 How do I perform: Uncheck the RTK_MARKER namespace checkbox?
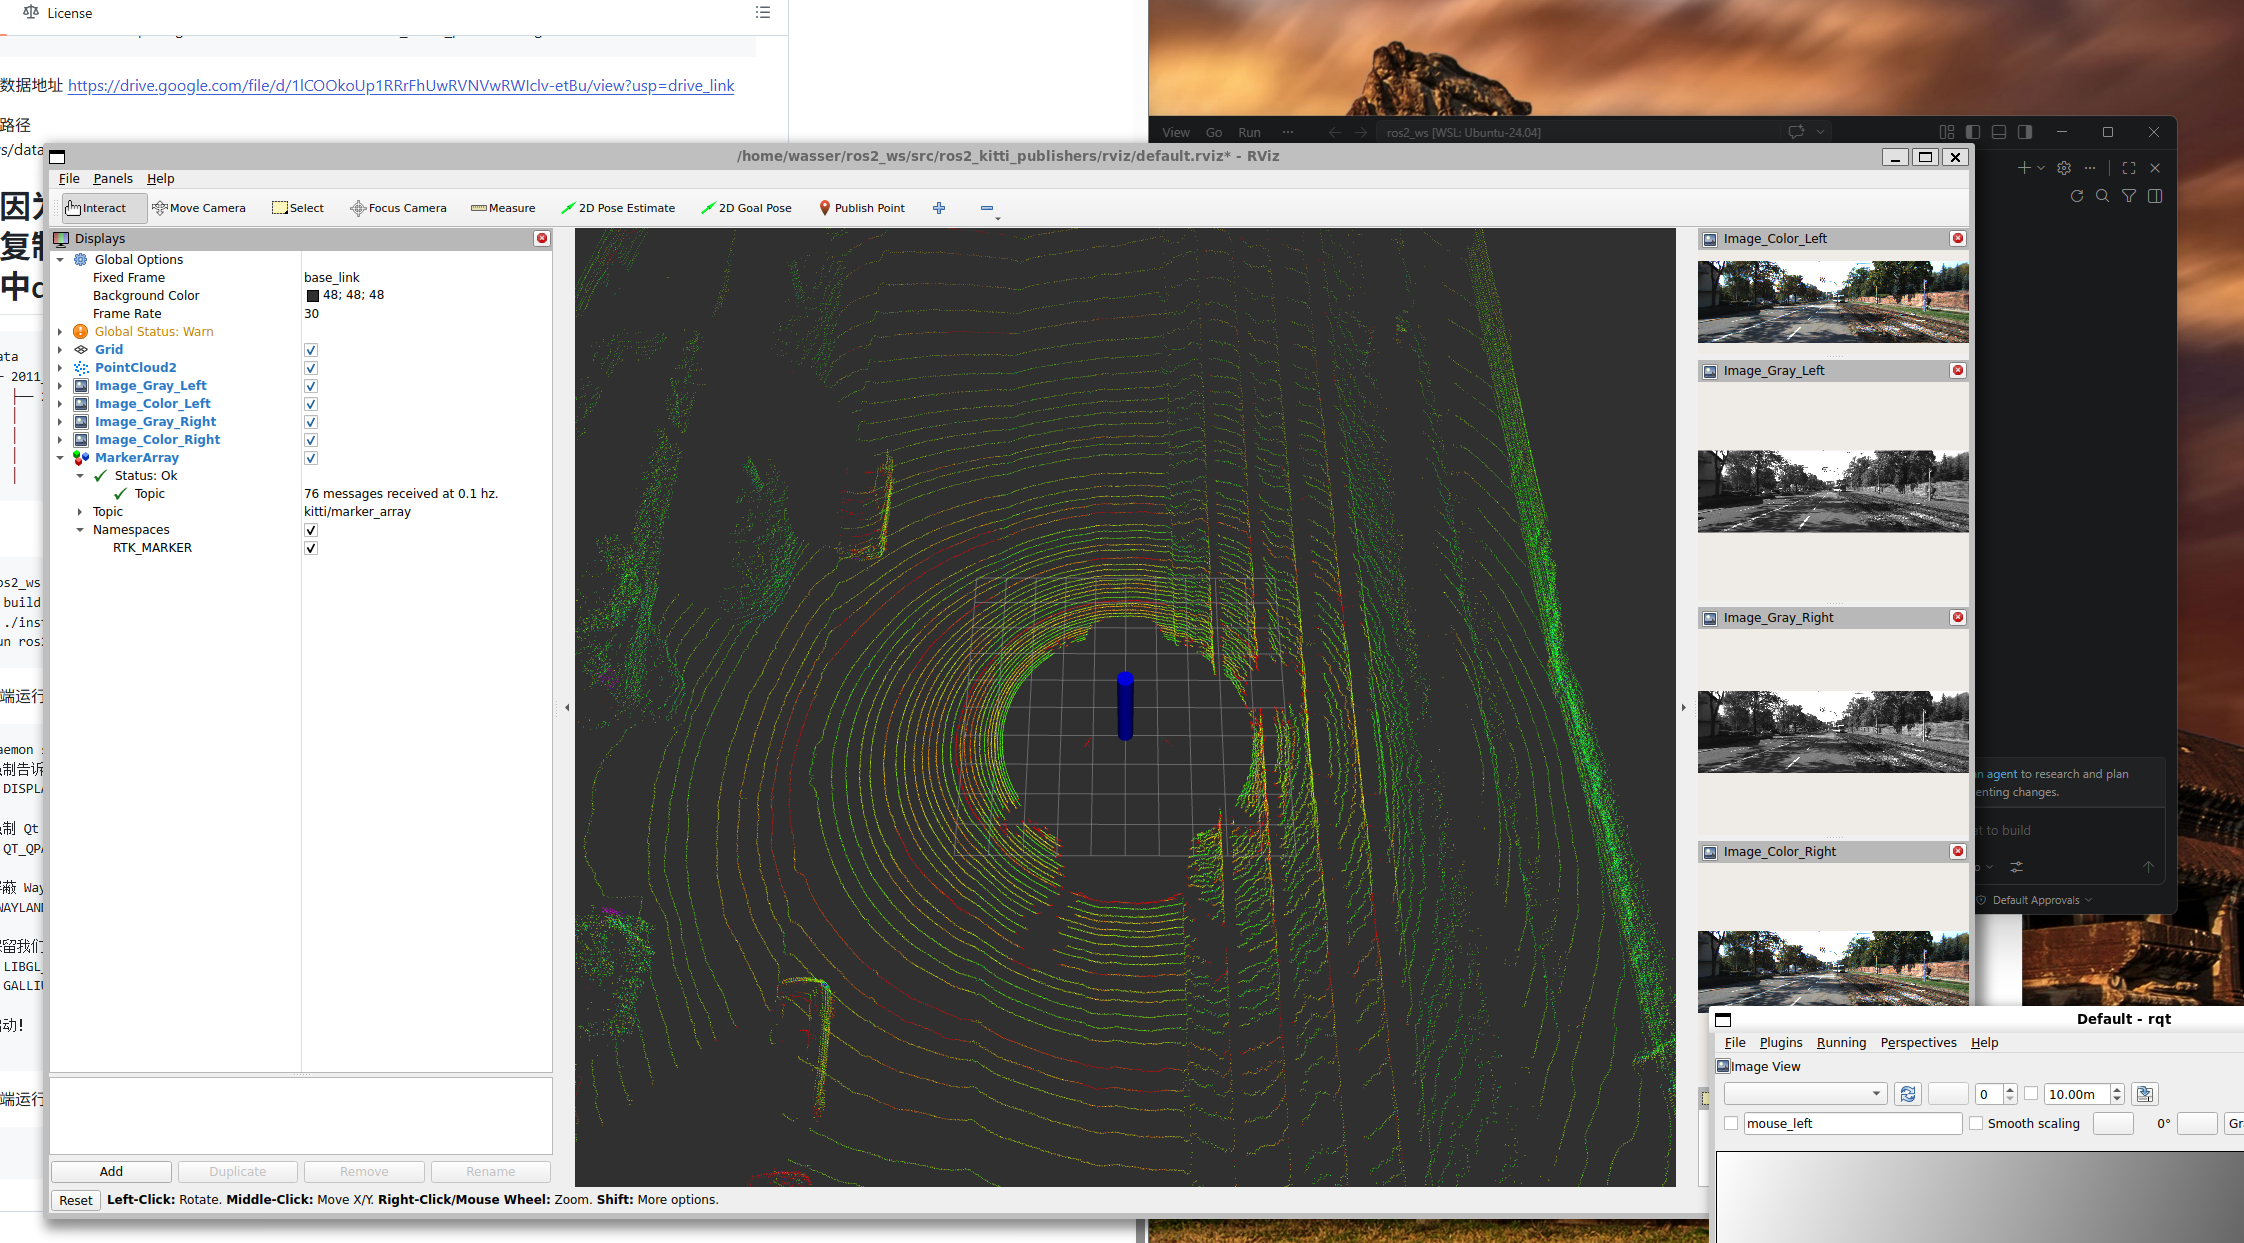click(311, 548)
